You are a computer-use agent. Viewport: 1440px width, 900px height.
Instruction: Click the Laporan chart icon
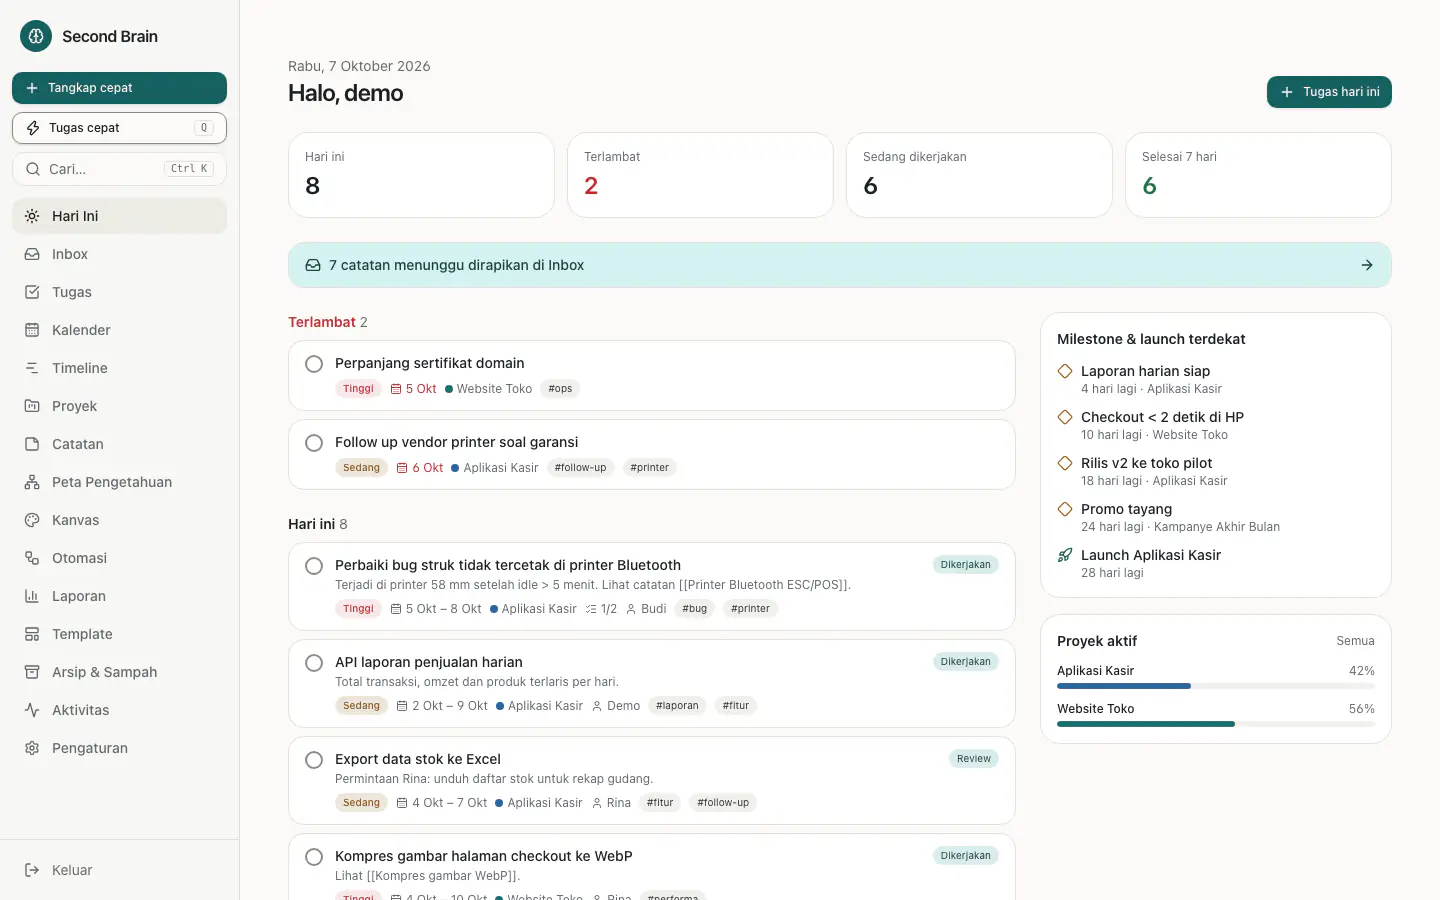tap(32, 596)
